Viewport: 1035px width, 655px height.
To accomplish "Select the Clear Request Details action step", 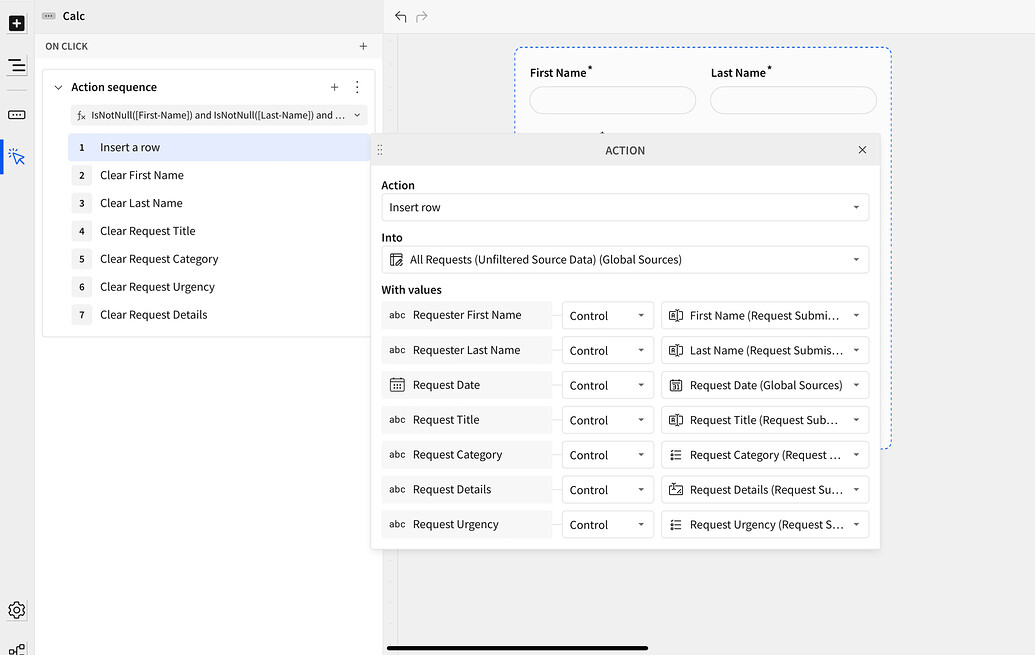I will point(153,314).
